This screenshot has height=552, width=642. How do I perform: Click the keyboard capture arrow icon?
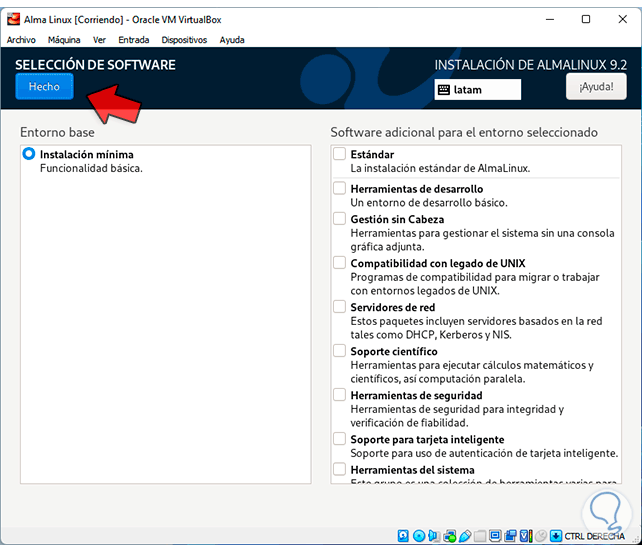[x=556, y=536]
